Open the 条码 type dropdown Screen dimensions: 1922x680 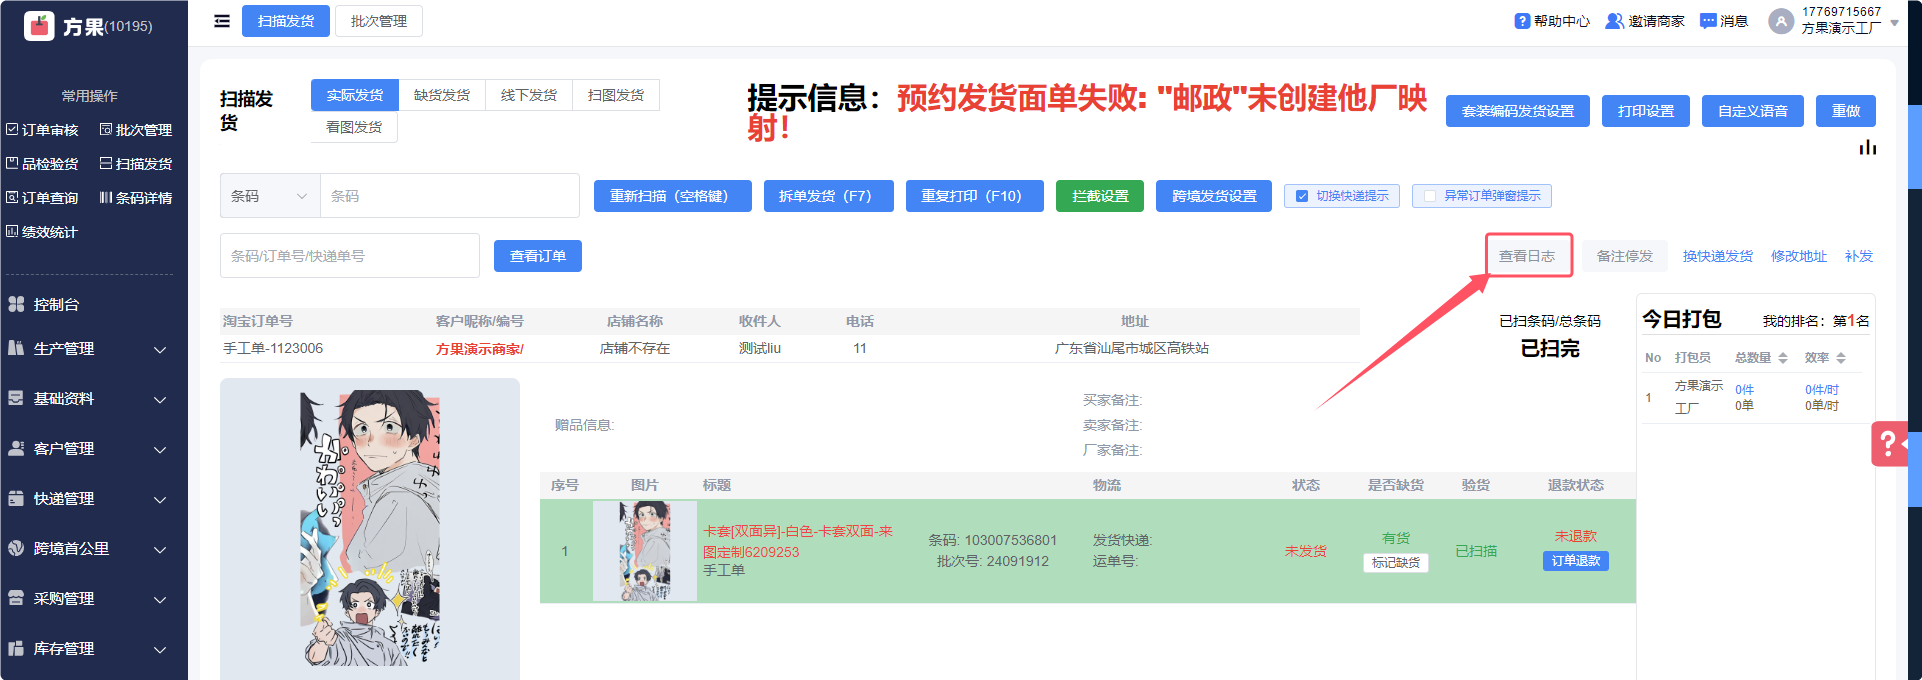[x=270, y=196]
